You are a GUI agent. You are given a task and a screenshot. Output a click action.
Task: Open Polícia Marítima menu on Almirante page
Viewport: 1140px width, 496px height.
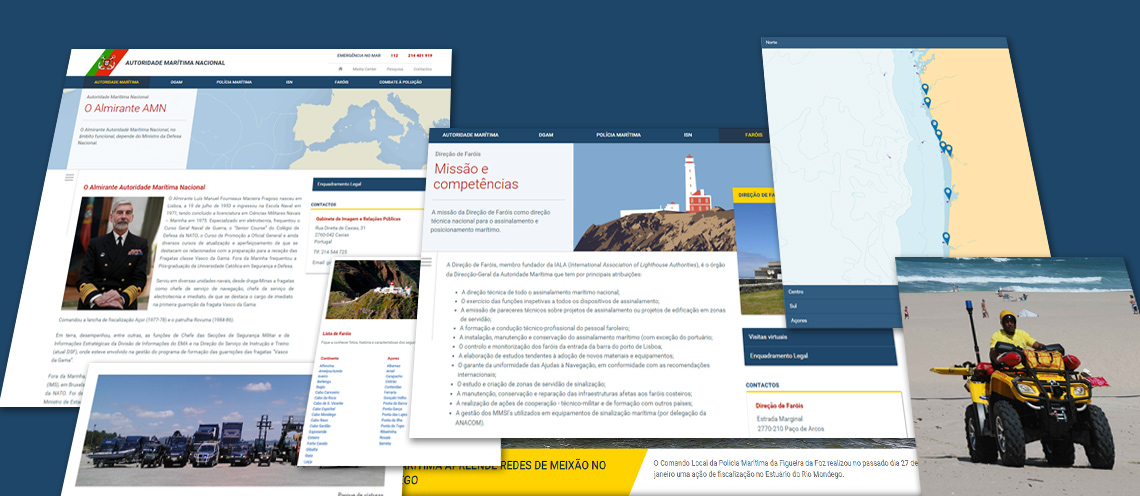tap(234, 82)
